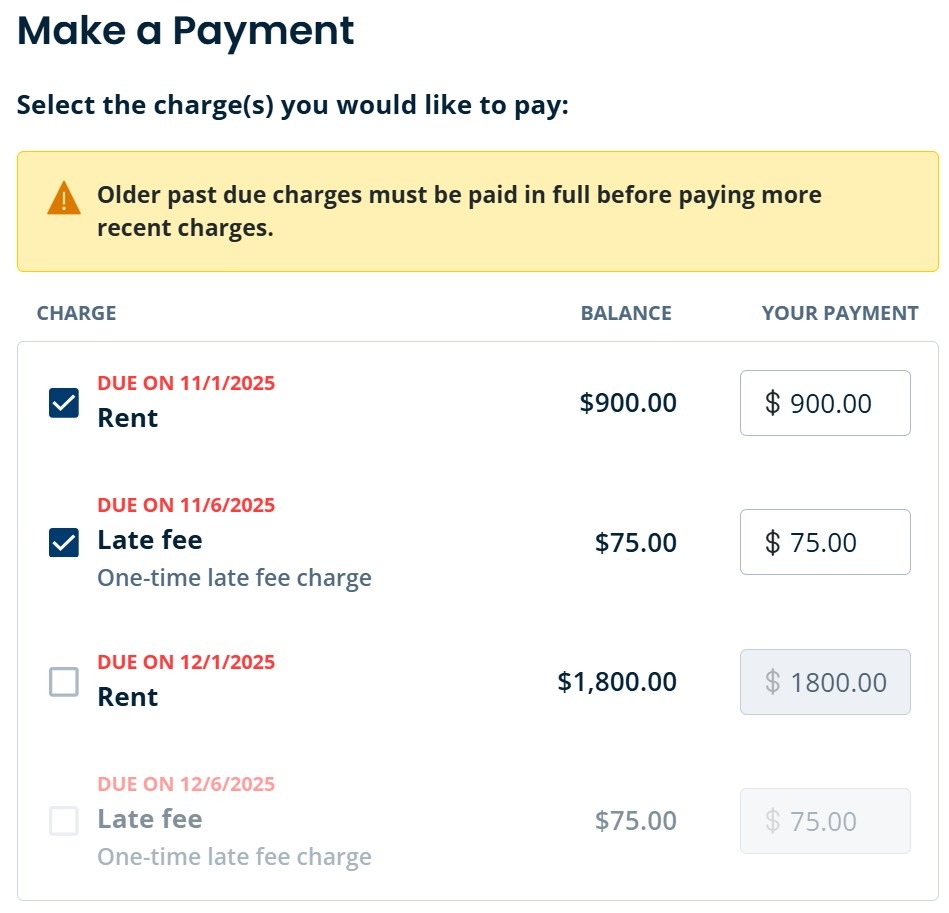This screenshot has height=913, width=949.
Task: Click the DUE ON 11/1/2025 label
Action: click(x=186, y=383)
